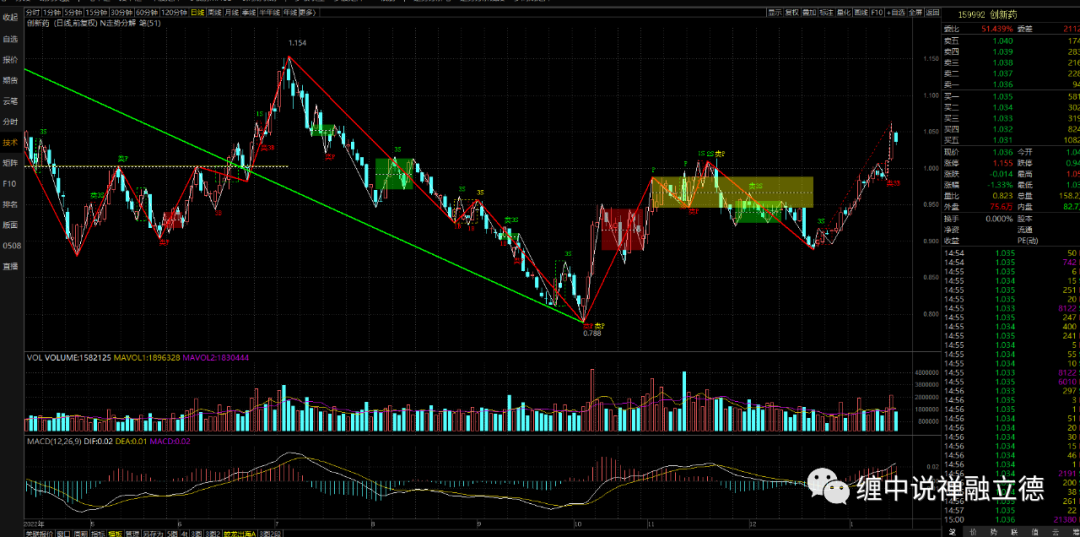Click the 关联报价 bottom tab
The image size is (1080, 537).
pyautogui.click(x=39, y=534)
